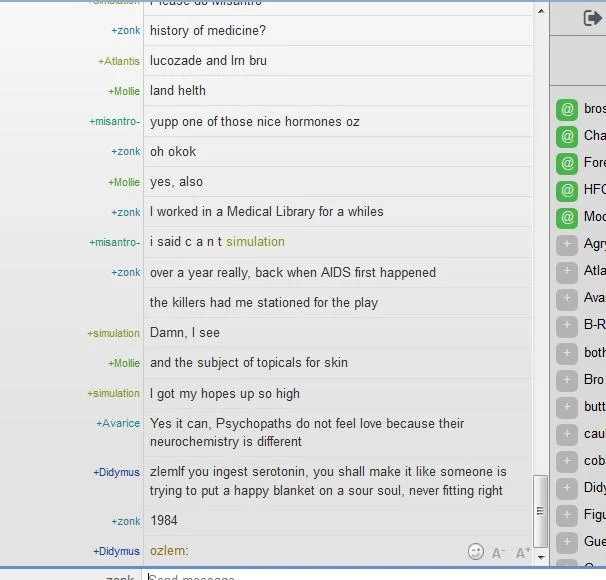
Task: Click nick +misantro- beside 'yupp one of those'
Action: pyautogui.click(x=114, y=121)
